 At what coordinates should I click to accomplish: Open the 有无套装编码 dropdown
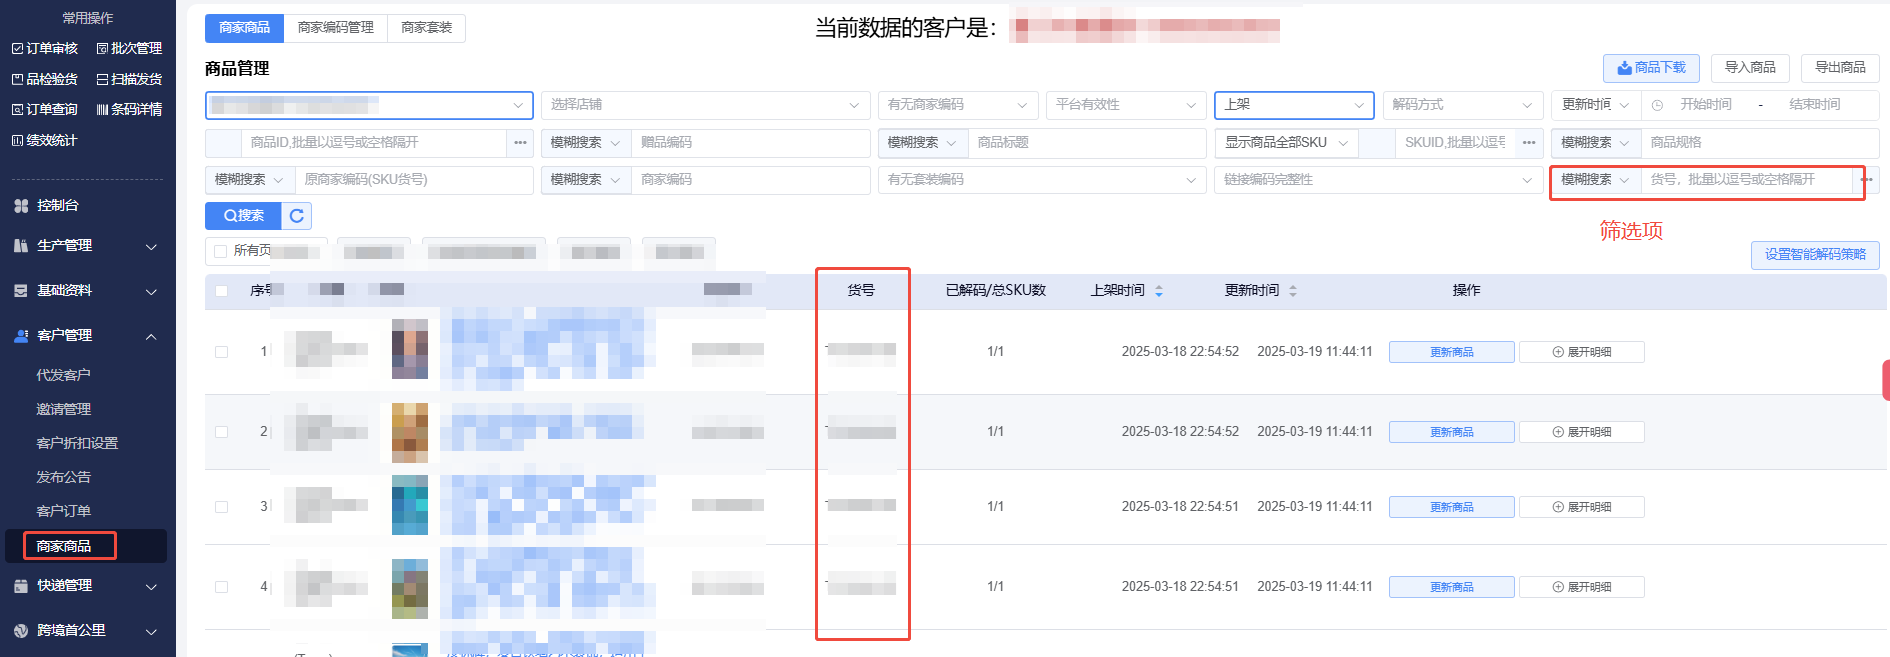point(1041,180)
